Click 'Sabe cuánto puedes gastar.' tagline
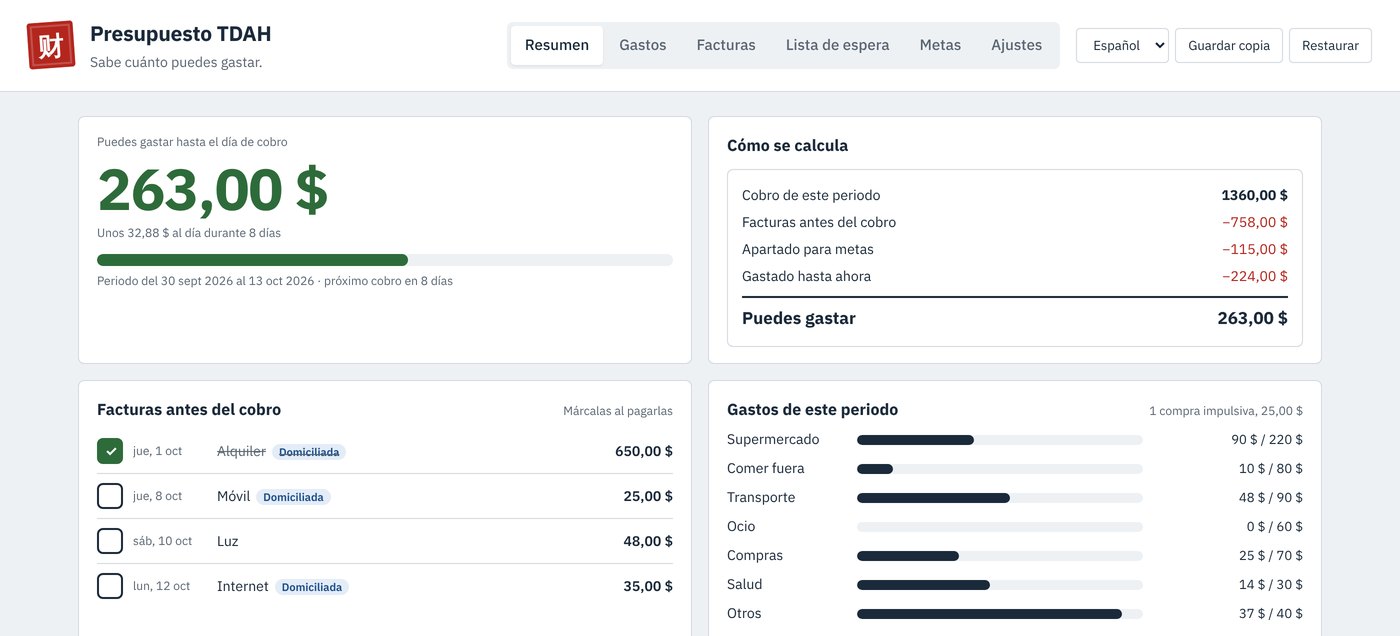 click(x=176, y=62)
